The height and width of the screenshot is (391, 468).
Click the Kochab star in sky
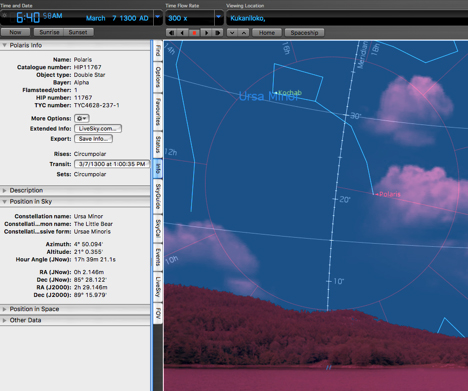click(x=276, y=93)
